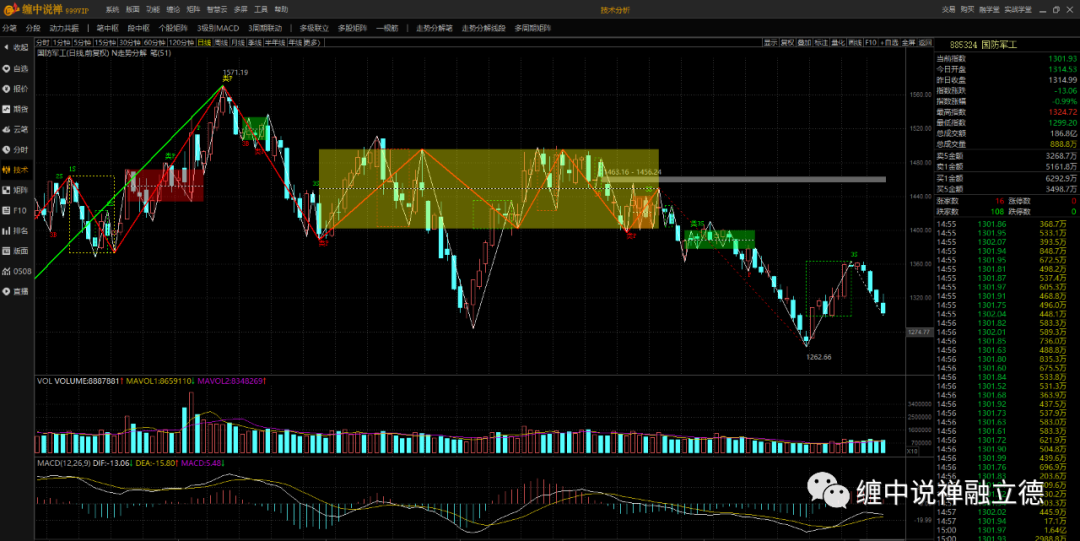Screen dimensions: 1080x541
Task: Click 交易 link at top right
Action: [x=948, y=10]
